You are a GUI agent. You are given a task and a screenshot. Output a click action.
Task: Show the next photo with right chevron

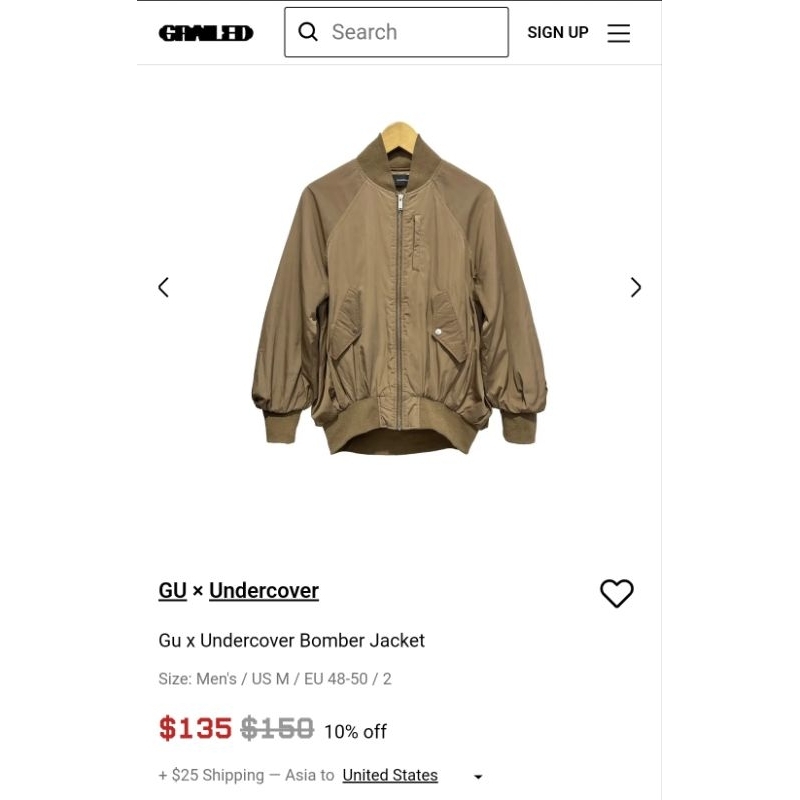[635, 287]
